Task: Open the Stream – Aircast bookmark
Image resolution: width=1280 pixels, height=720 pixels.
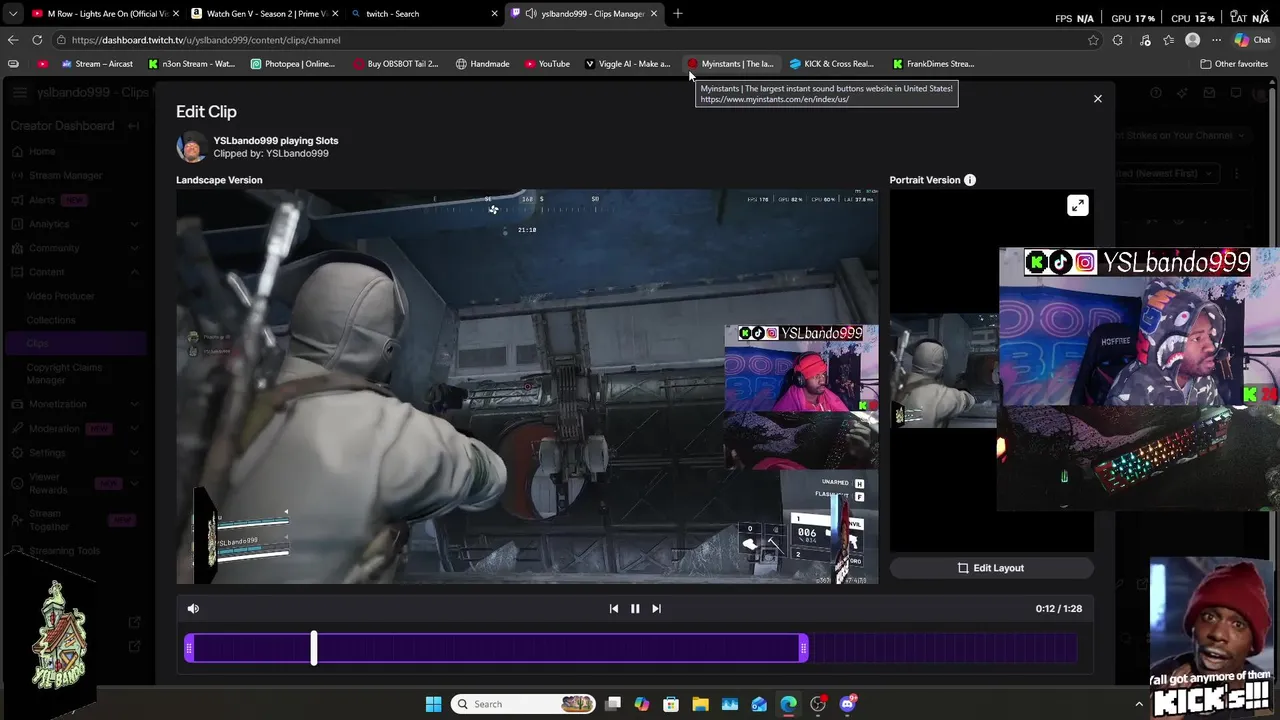Action: click(x=97, y=64)
